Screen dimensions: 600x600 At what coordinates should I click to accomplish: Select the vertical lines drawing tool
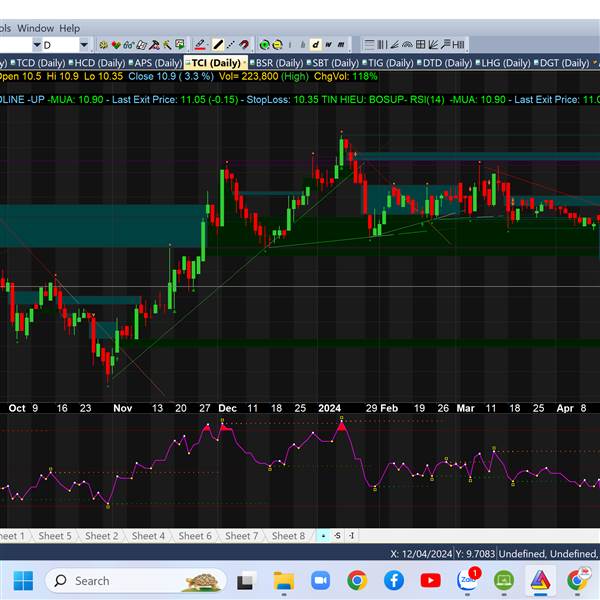coord(382,45)
